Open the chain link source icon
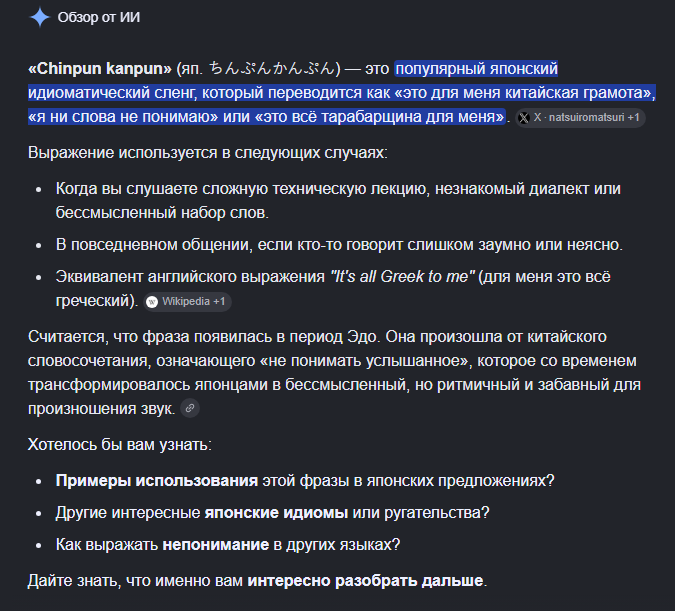 190,408
